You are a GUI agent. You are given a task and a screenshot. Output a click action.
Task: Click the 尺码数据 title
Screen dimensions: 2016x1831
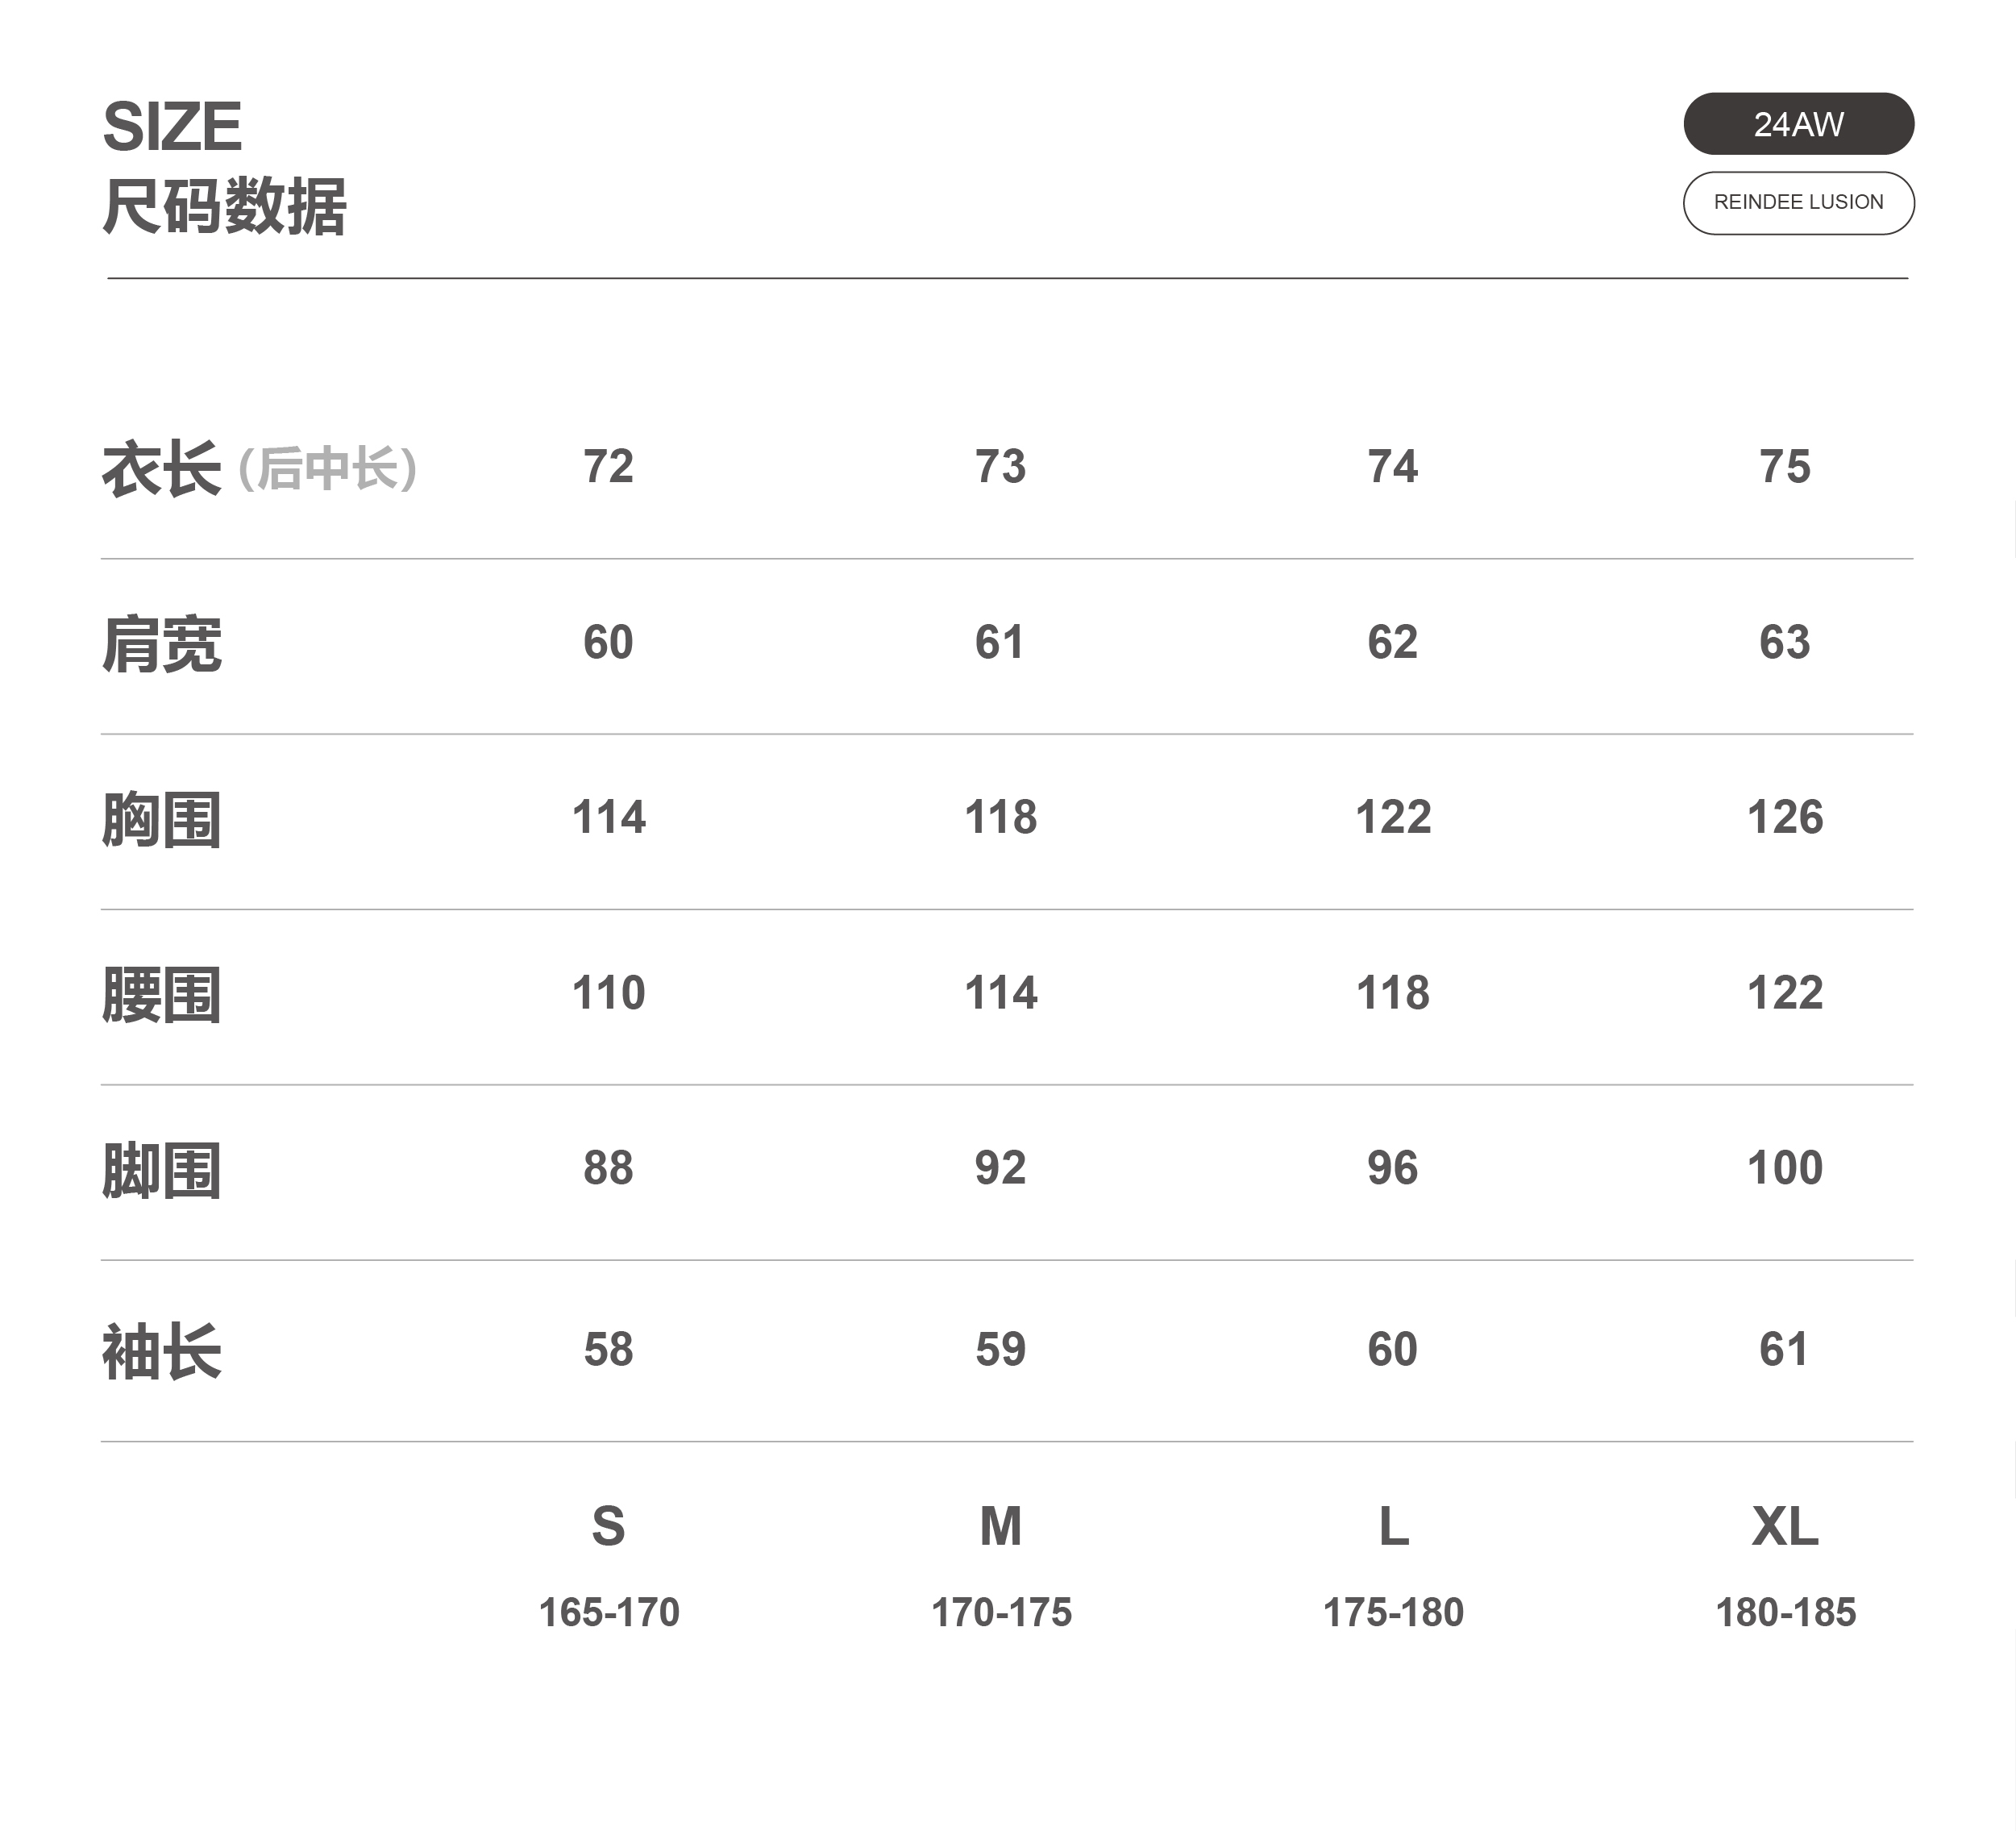(x=224, y=207)
